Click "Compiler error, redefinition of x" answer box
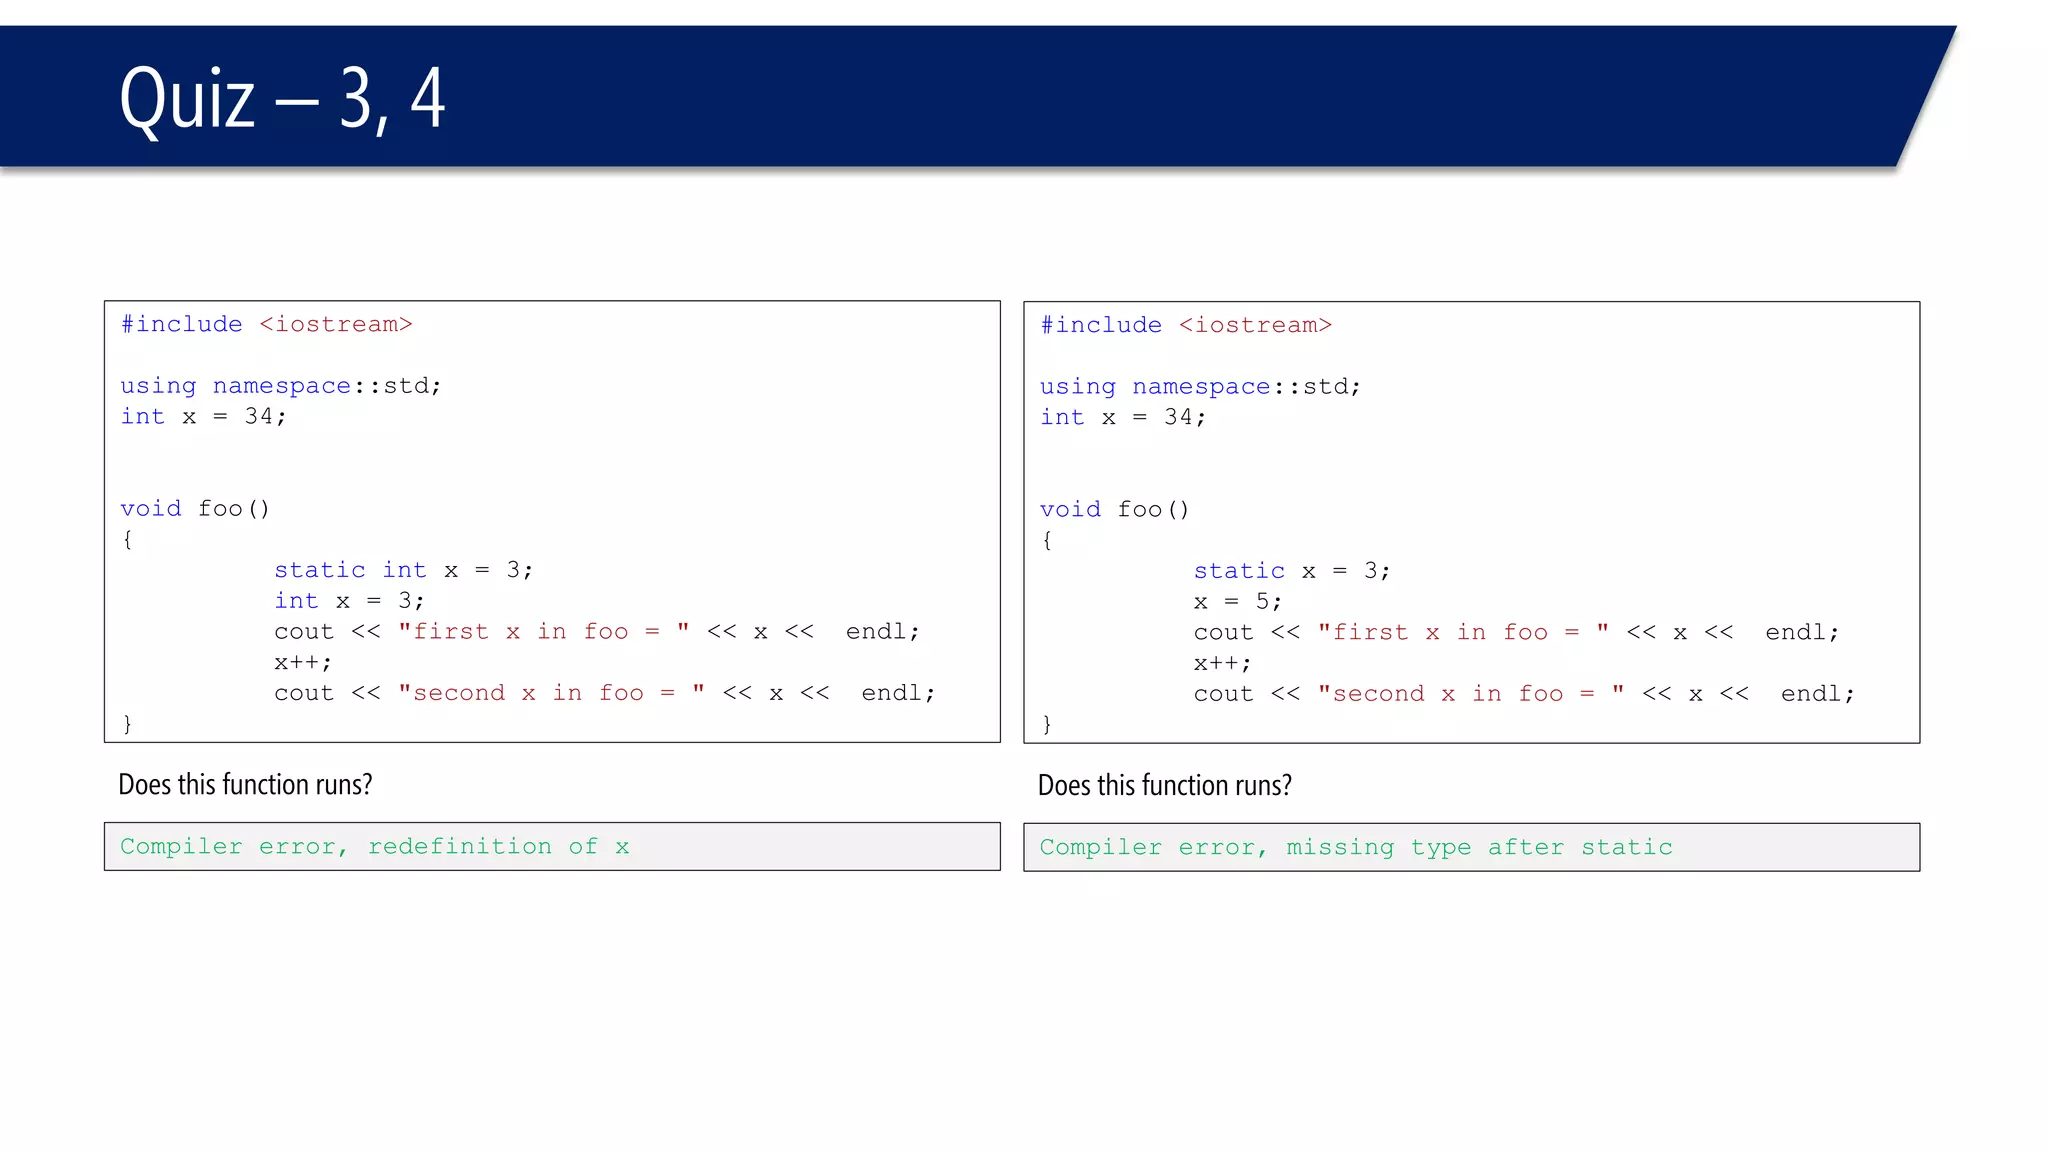 [551, 847]
